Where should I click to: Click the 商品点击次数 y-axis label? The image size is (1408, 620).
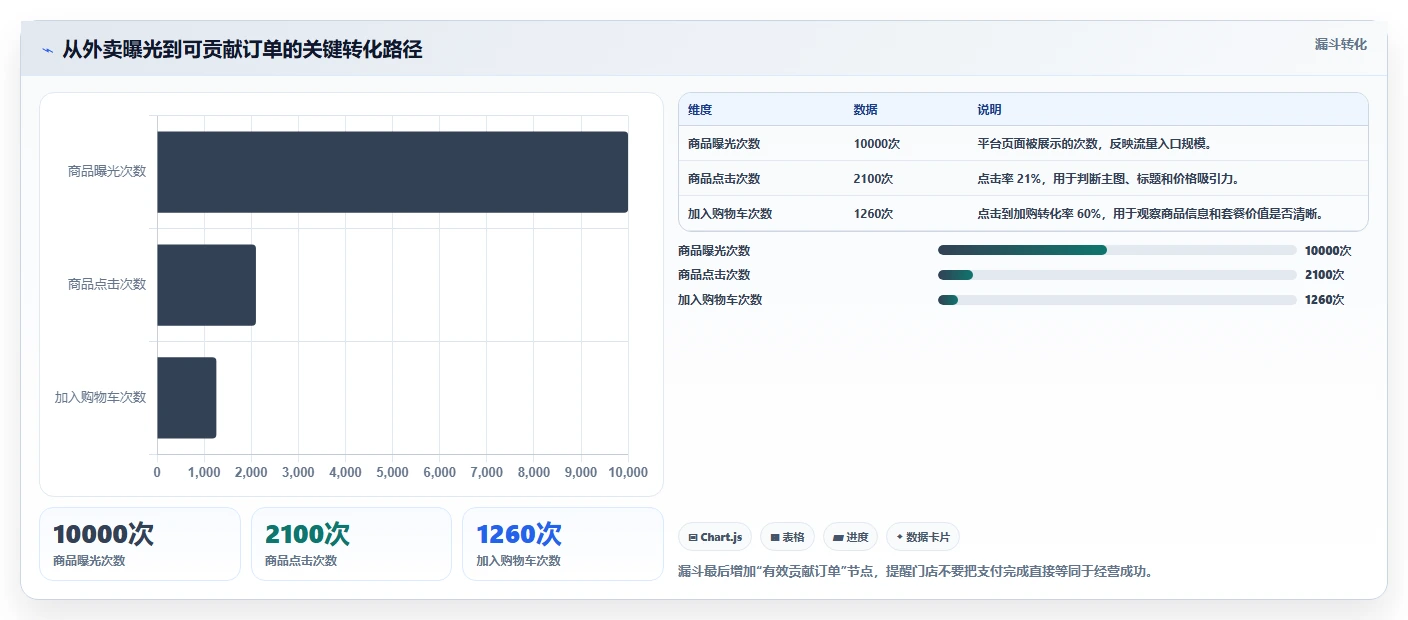[107, 285]
